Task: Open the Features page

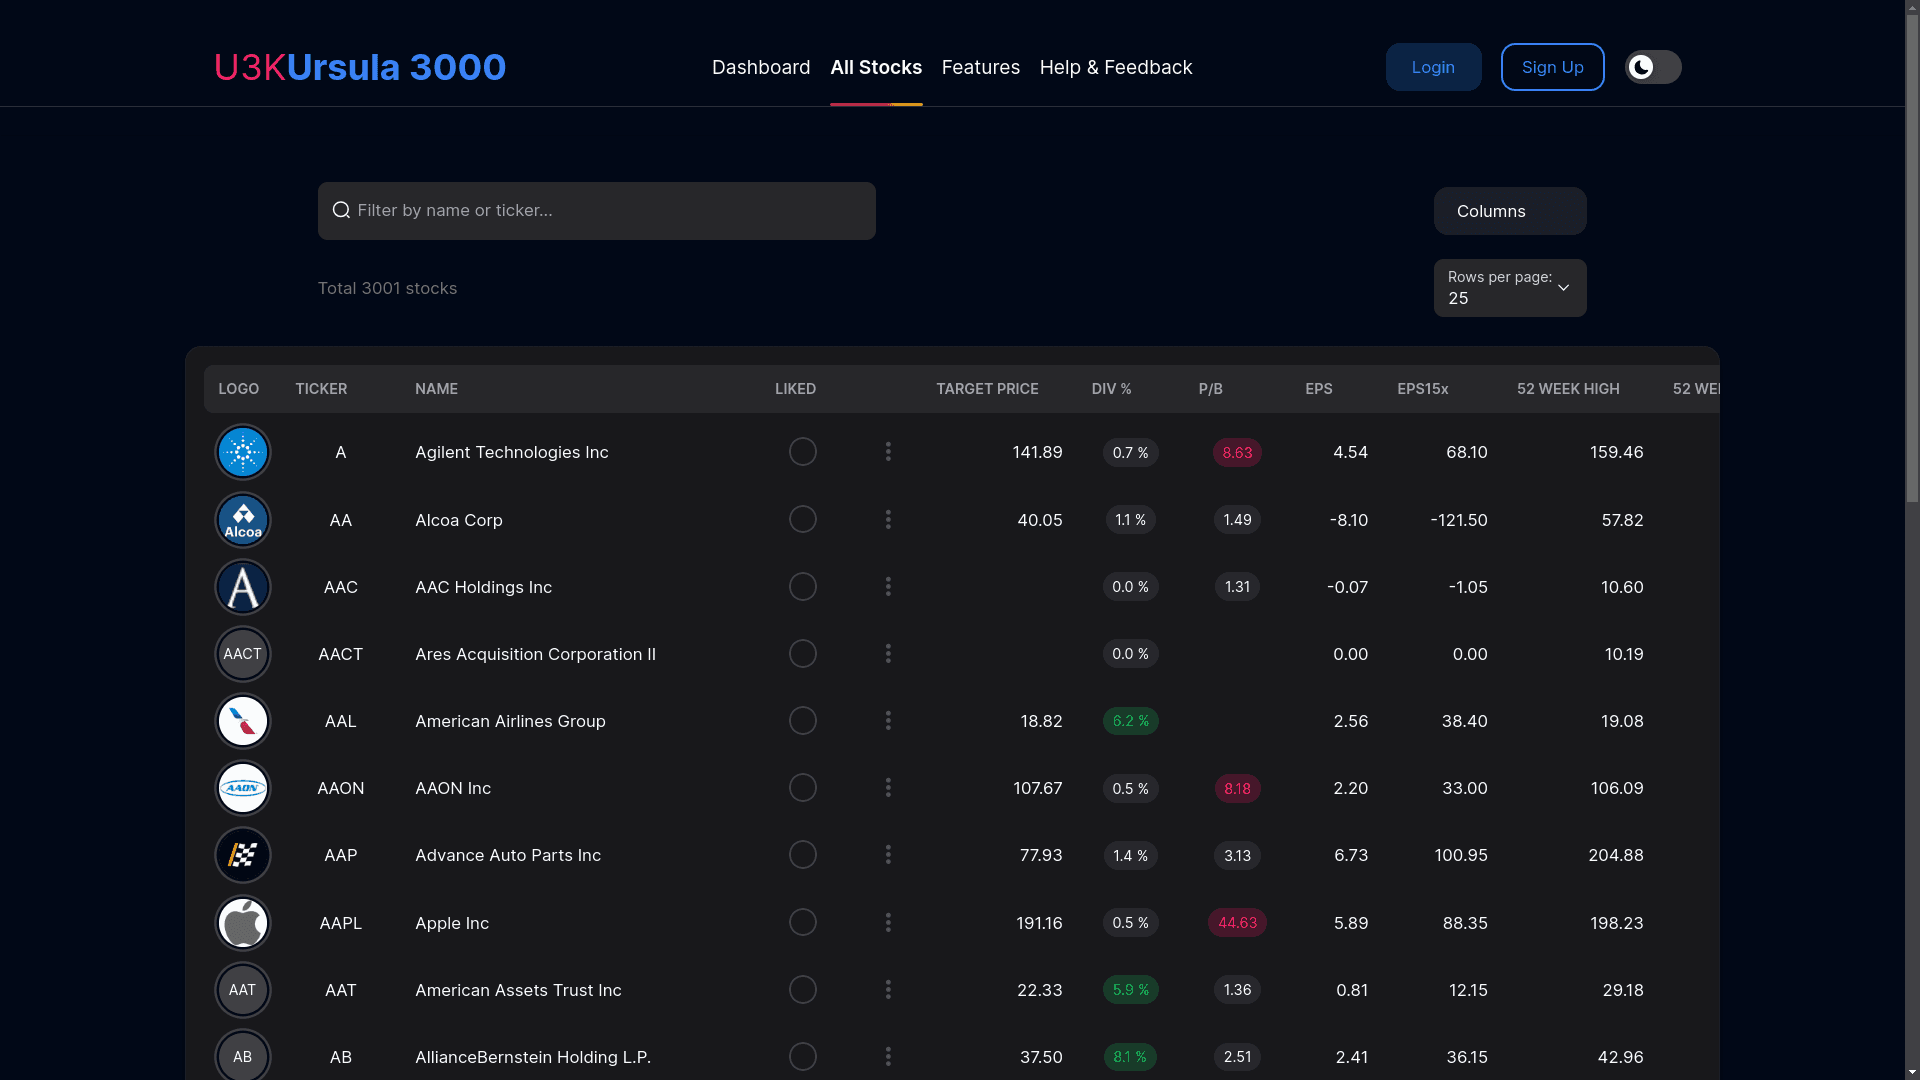Action: pos(981,67)
